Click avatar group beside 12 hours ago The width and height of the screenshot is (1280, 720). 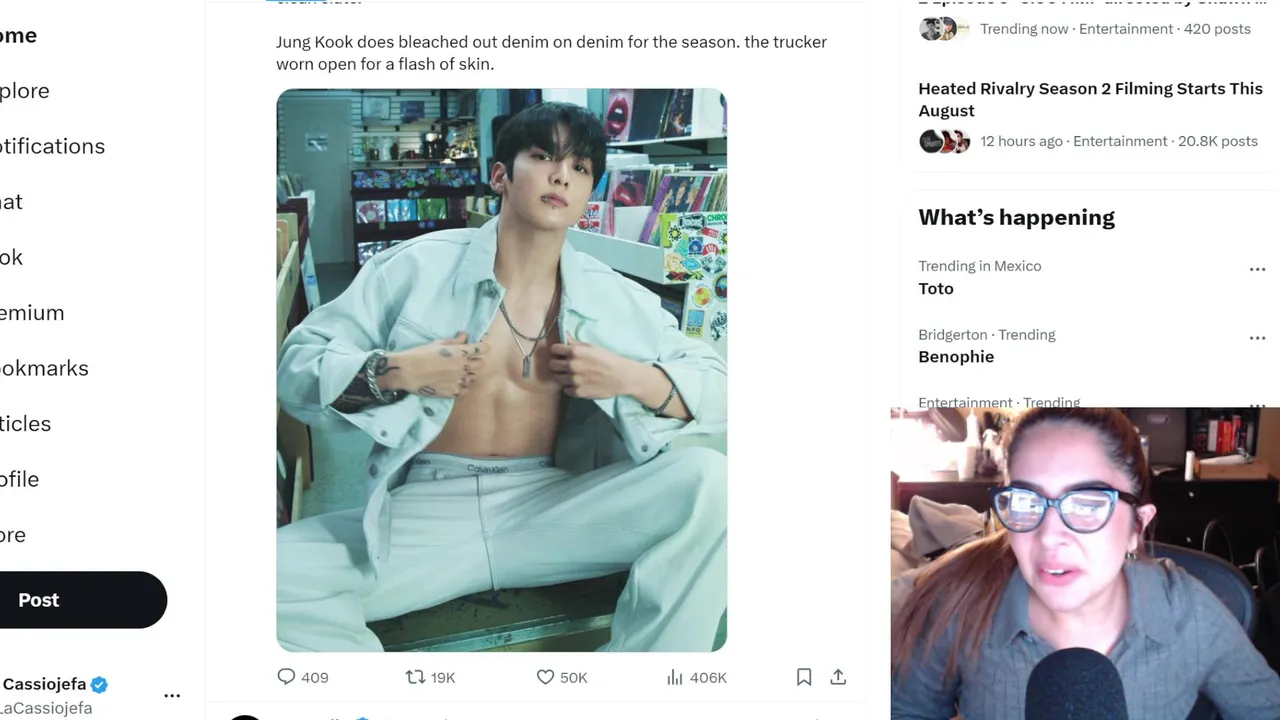pyautogui.click(x=945, y=141)
